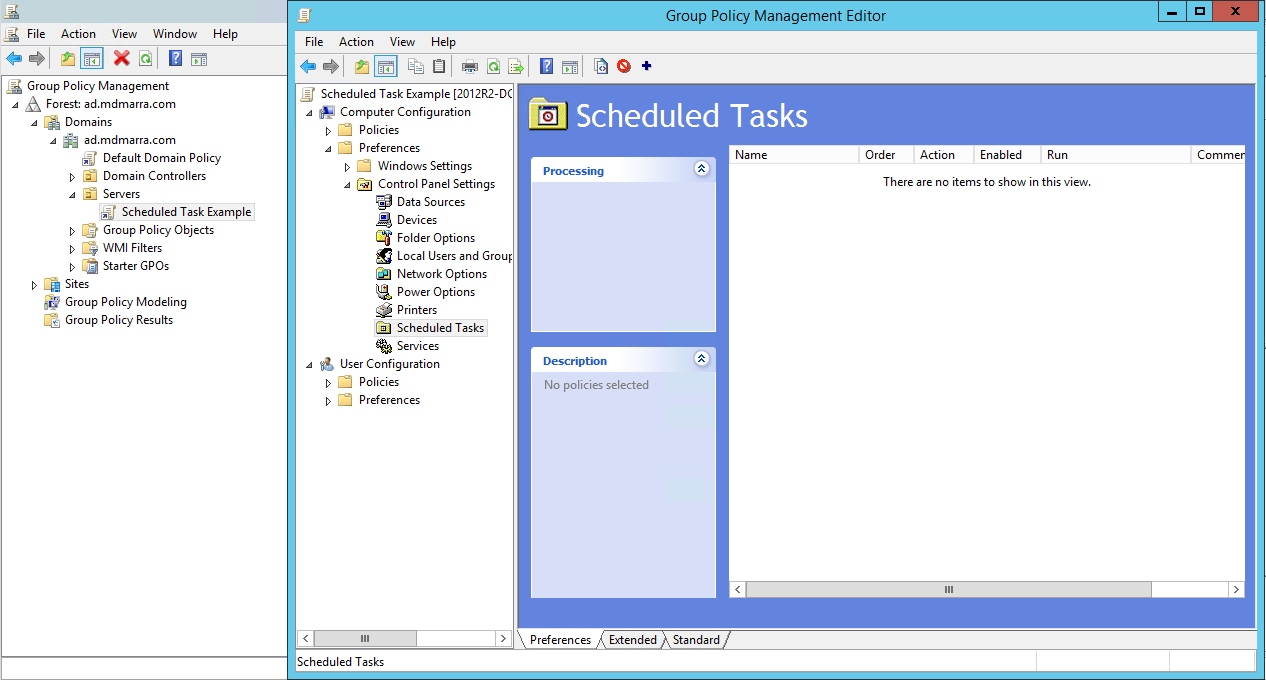Expand the Preferences folder under User Configuration

[328, 401]
